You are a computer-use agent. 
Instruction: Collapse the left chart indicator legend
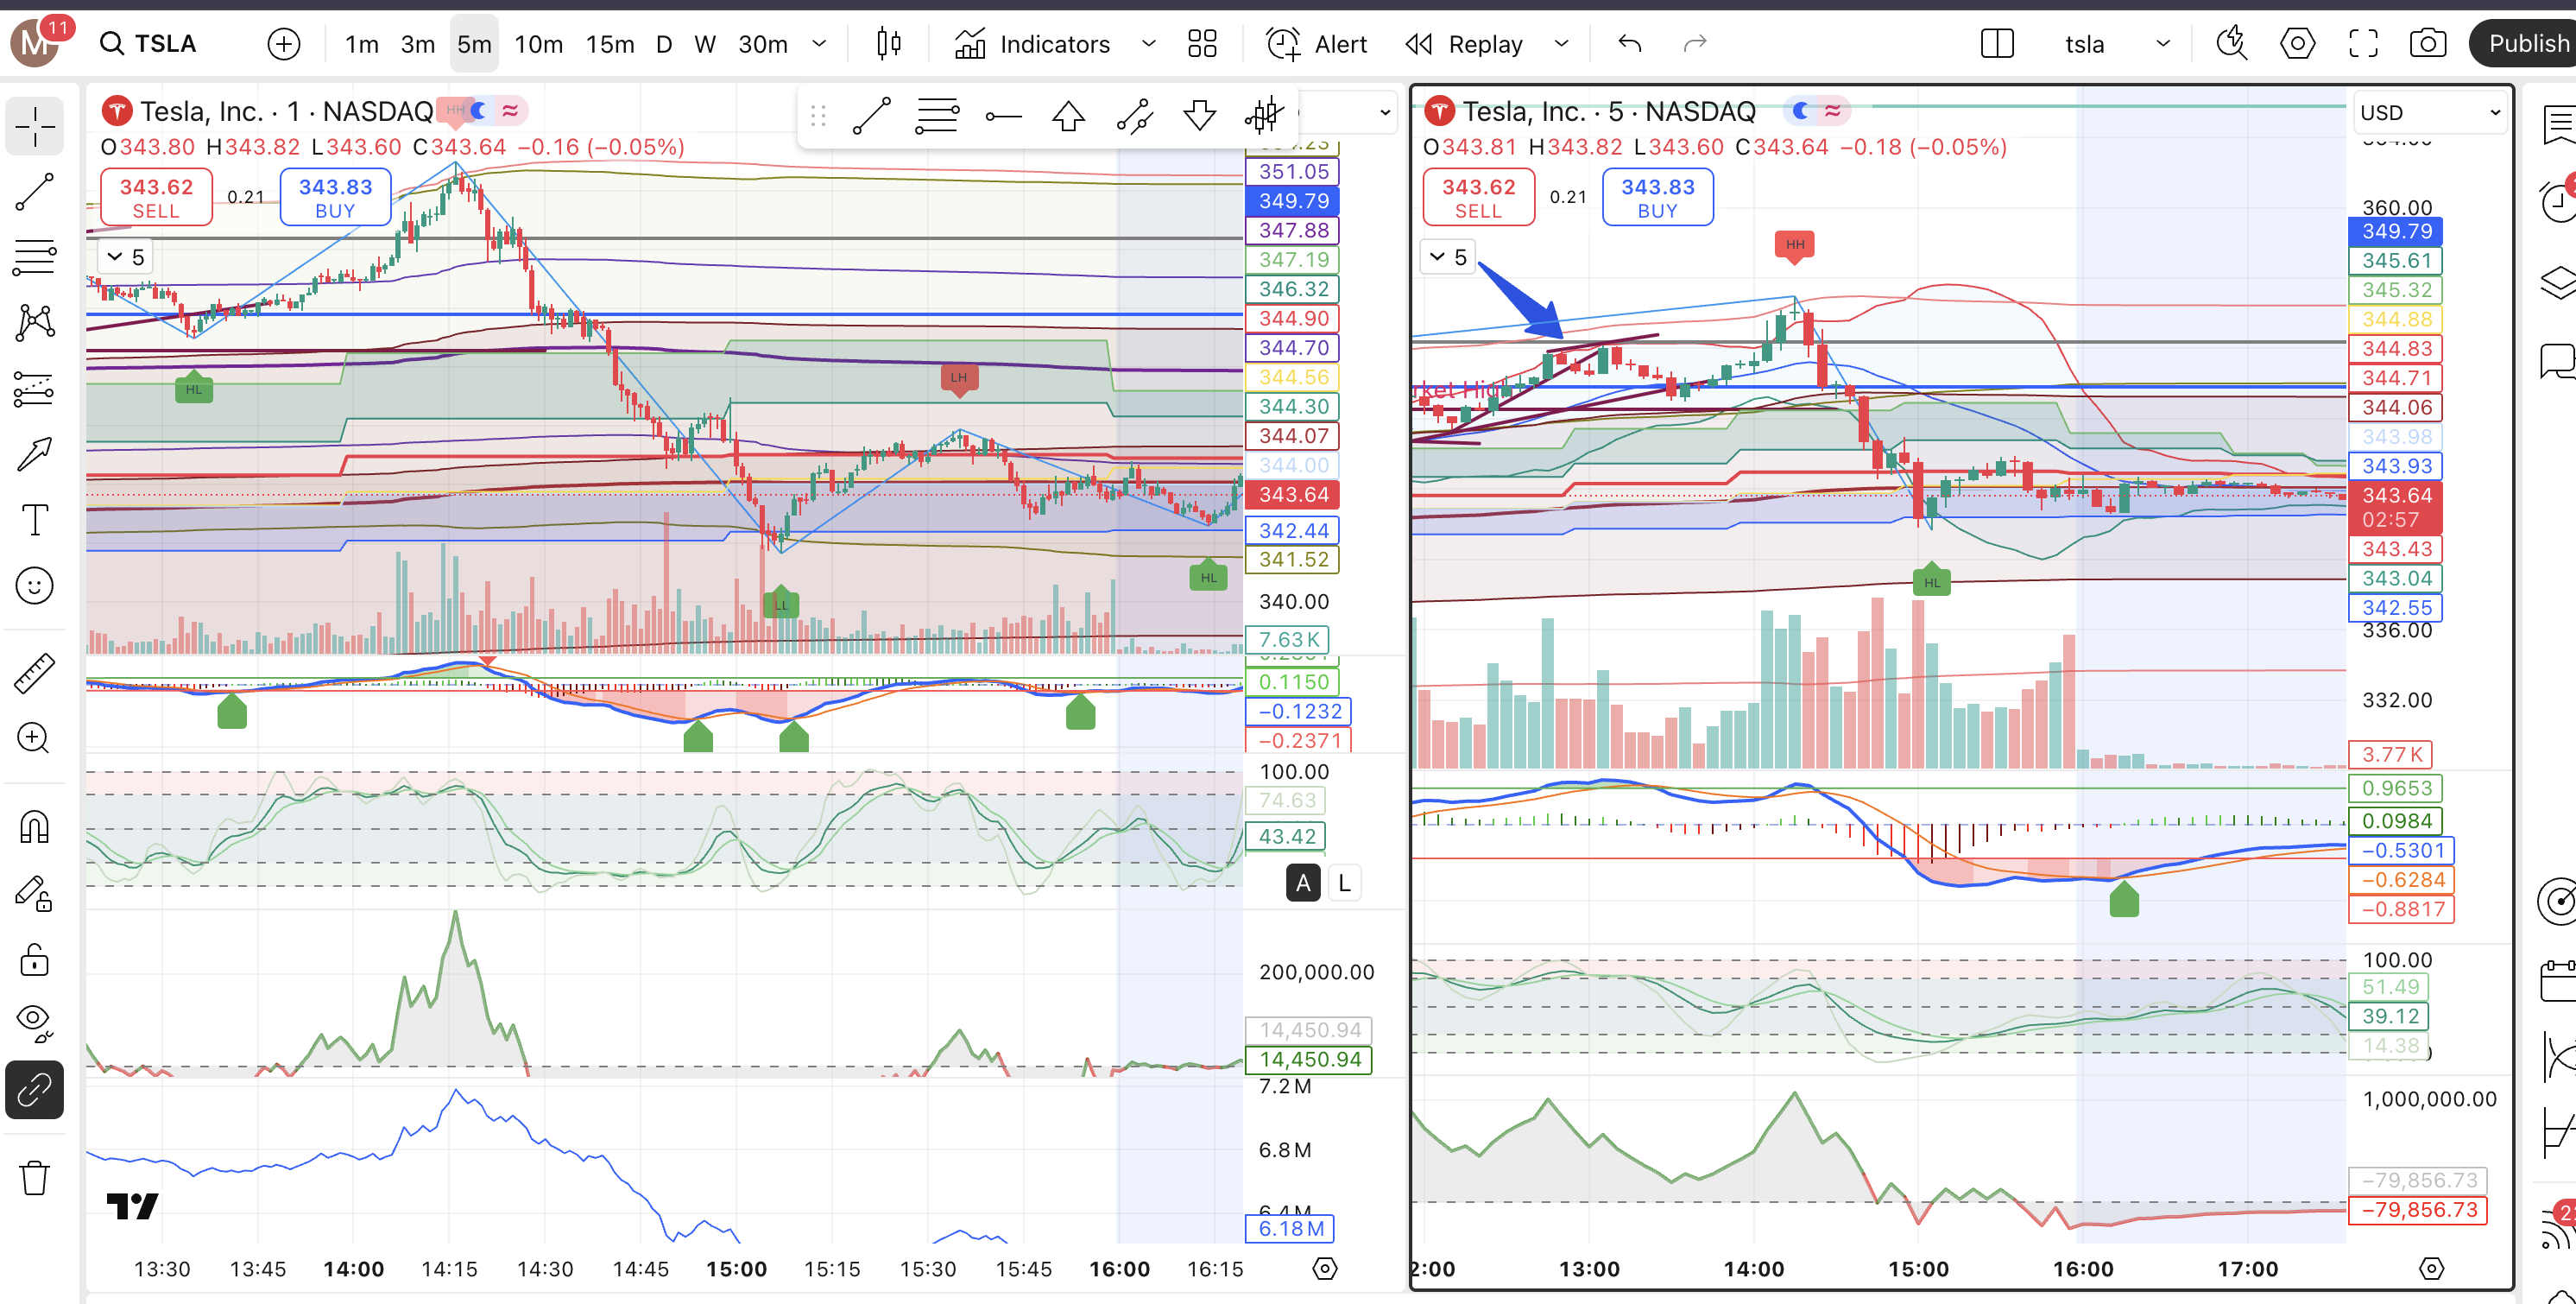[x=126, y=257]
